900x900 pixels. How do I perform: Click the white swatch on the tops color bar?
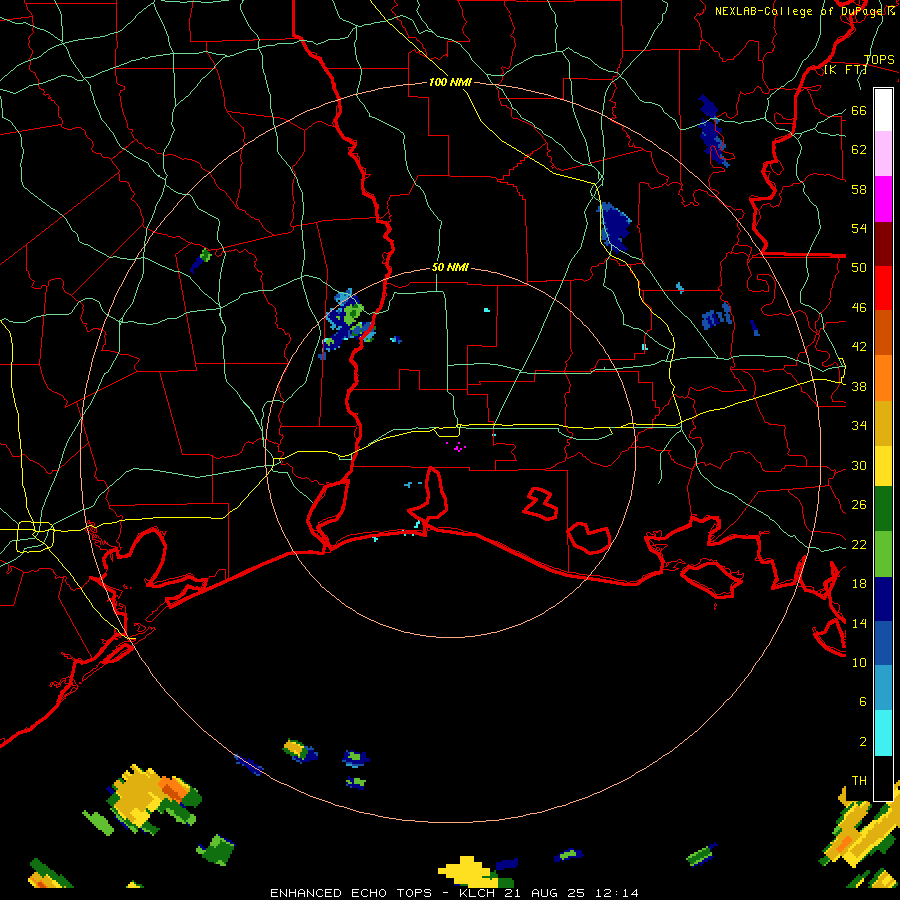pyautogui.click(x=883, y=110)
